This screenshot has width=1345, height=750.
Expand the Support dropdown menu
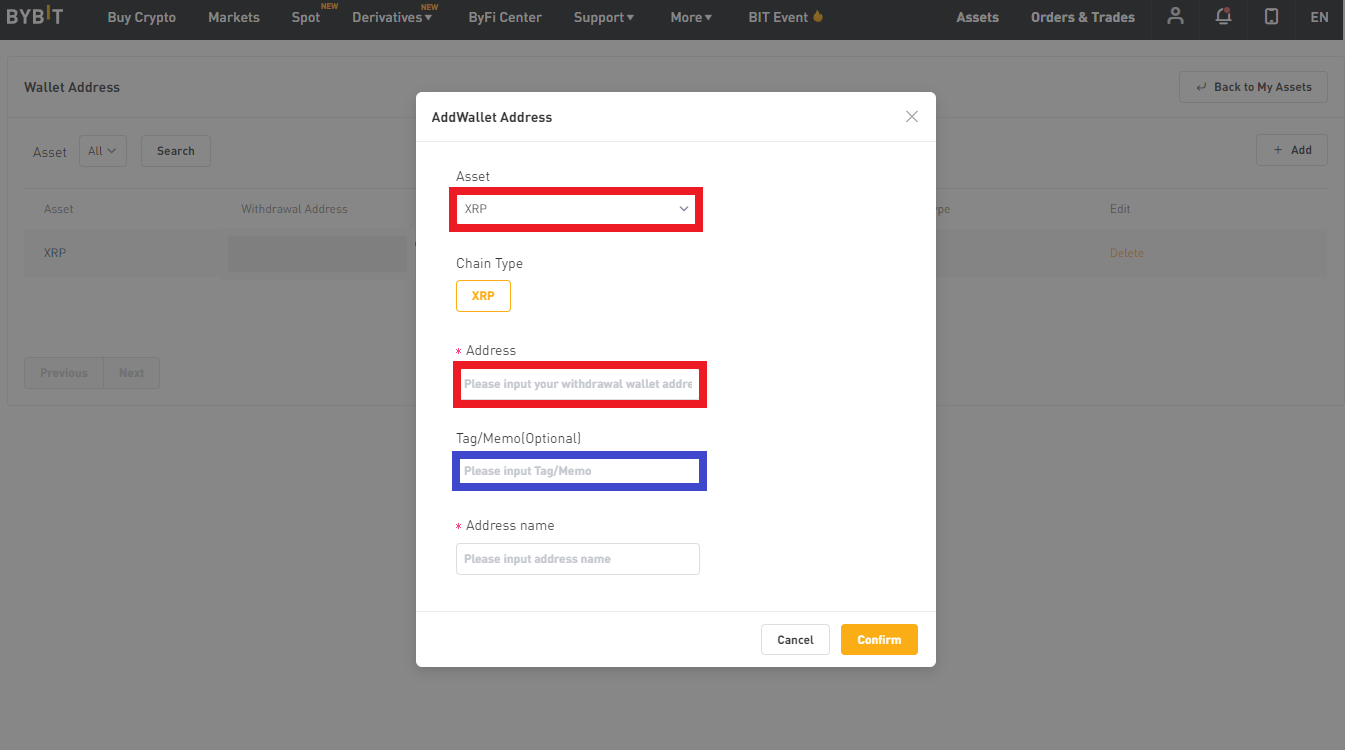[604, 17]
